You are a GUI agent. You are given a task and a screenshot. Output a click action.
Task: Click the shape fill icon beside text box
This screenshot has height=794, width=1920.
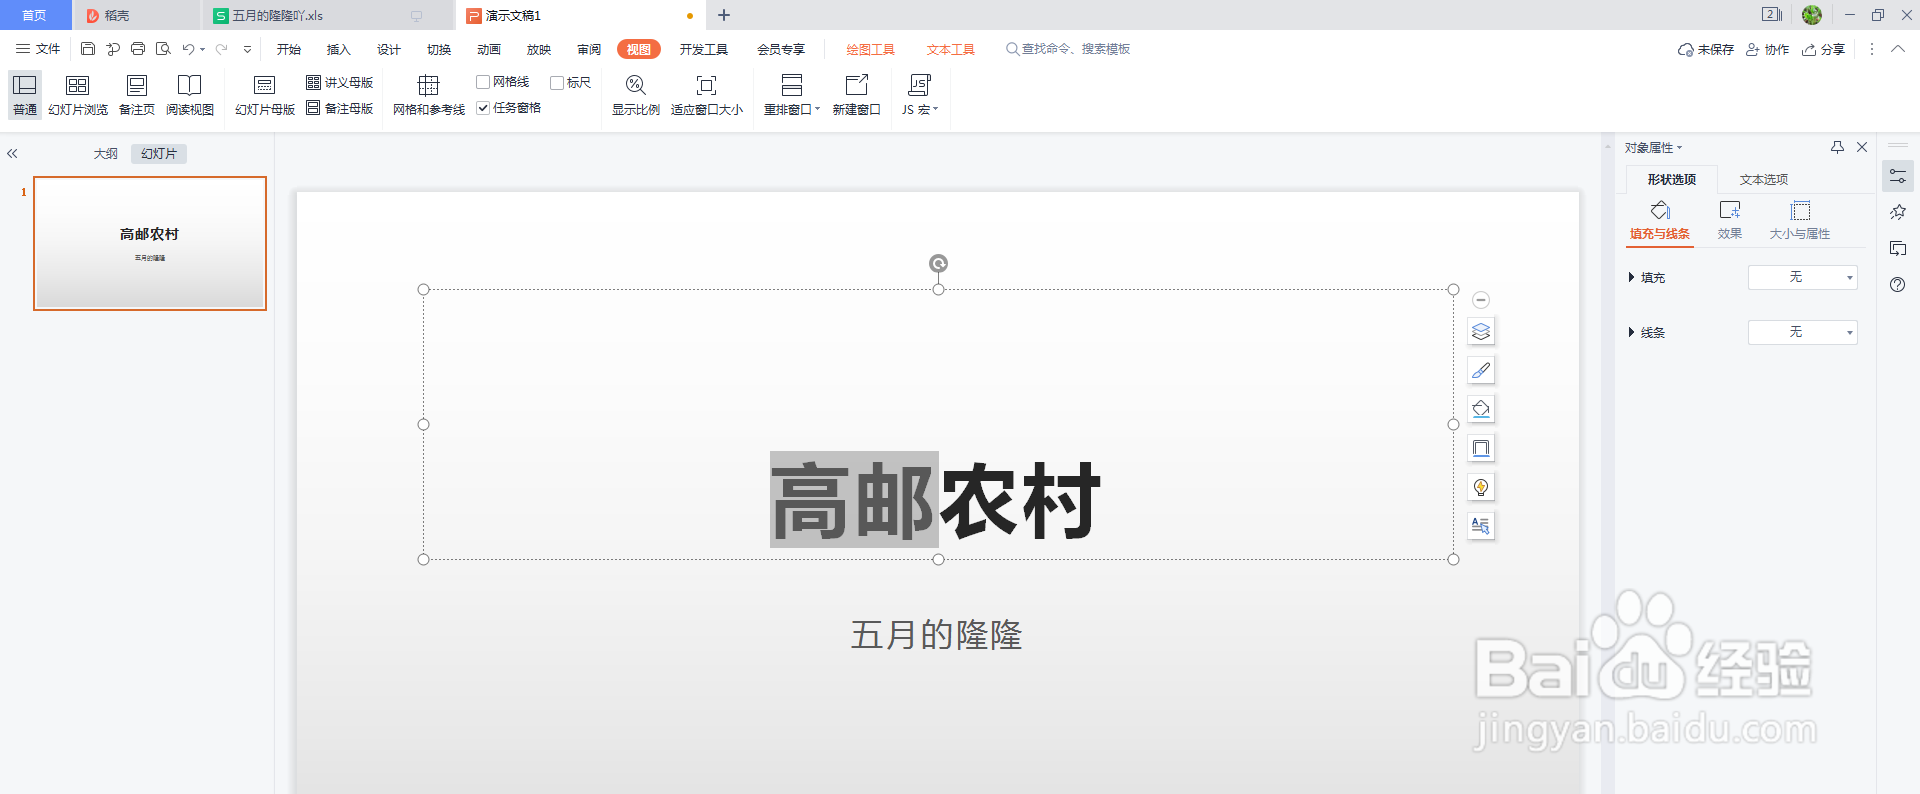pos(1481,409)
